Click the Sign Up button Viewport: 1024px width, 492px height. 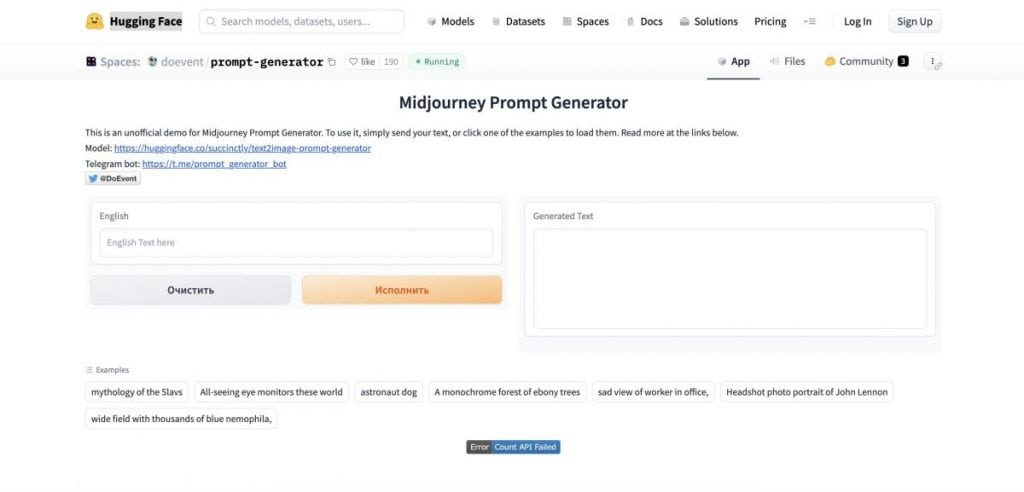(x=914, y=22)
